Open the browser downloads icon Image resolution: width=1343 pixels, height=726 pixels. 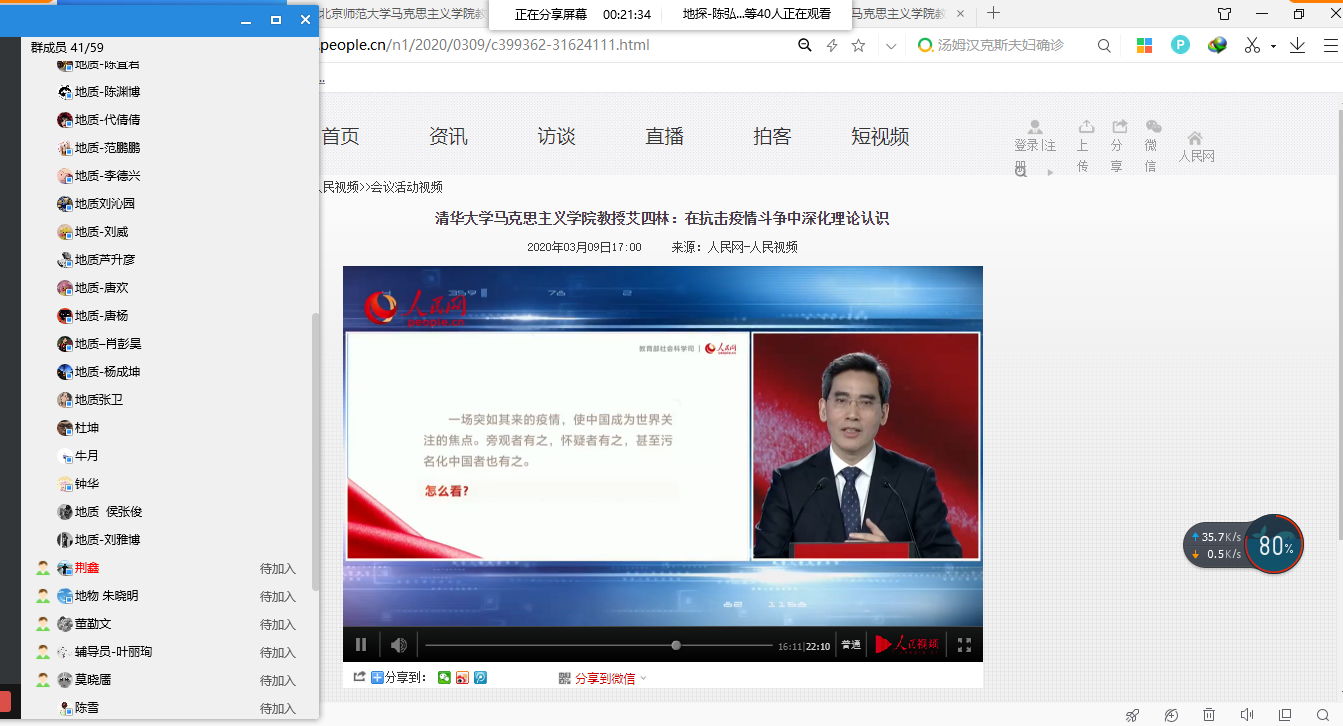pos(1297,46)
